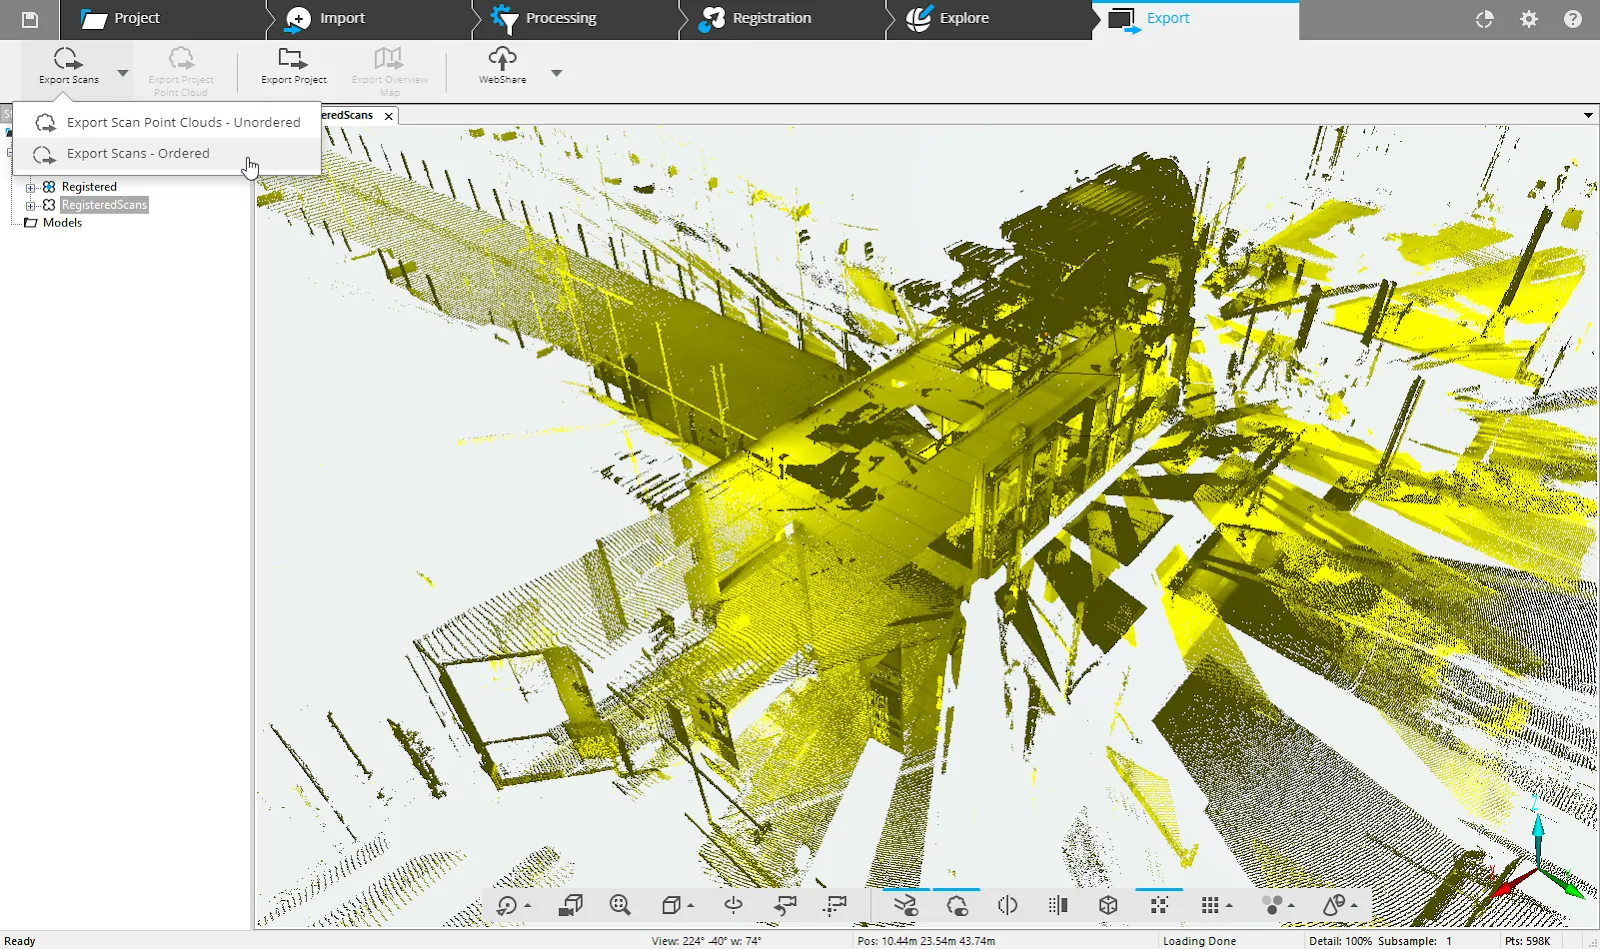Choose Export Scans - Ordered
The image size is (1600, 949).
point(167,153)
